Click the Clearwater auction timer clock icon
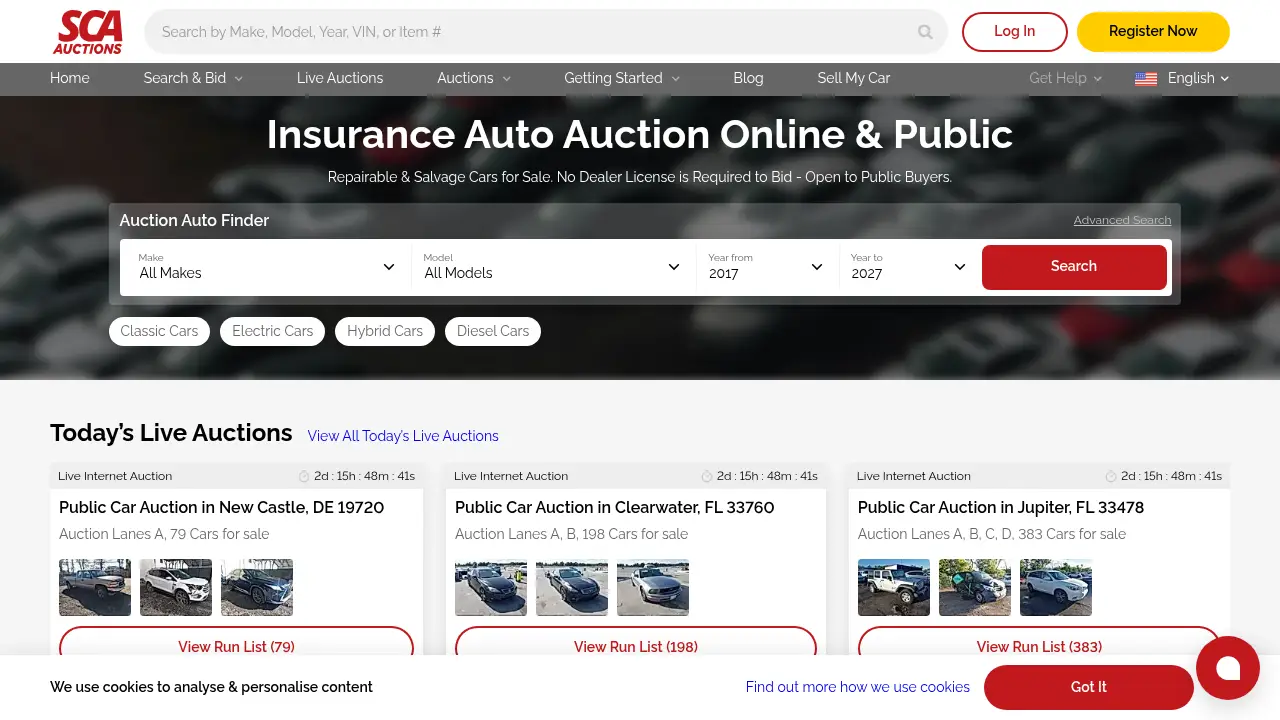This screenshot has width=1280, height=720. pos(707,476)
